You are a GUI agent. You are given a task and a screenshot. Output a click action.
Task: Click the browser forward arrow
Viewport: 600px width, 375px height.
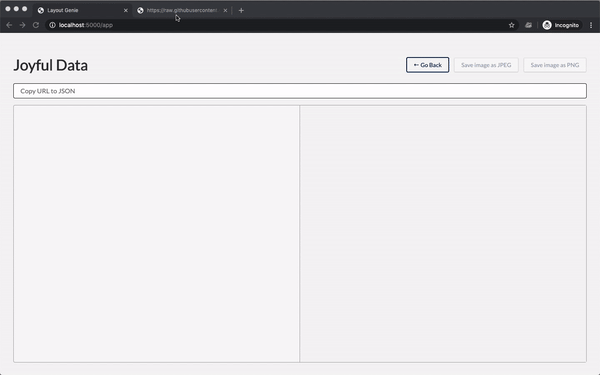pos(23,25)
